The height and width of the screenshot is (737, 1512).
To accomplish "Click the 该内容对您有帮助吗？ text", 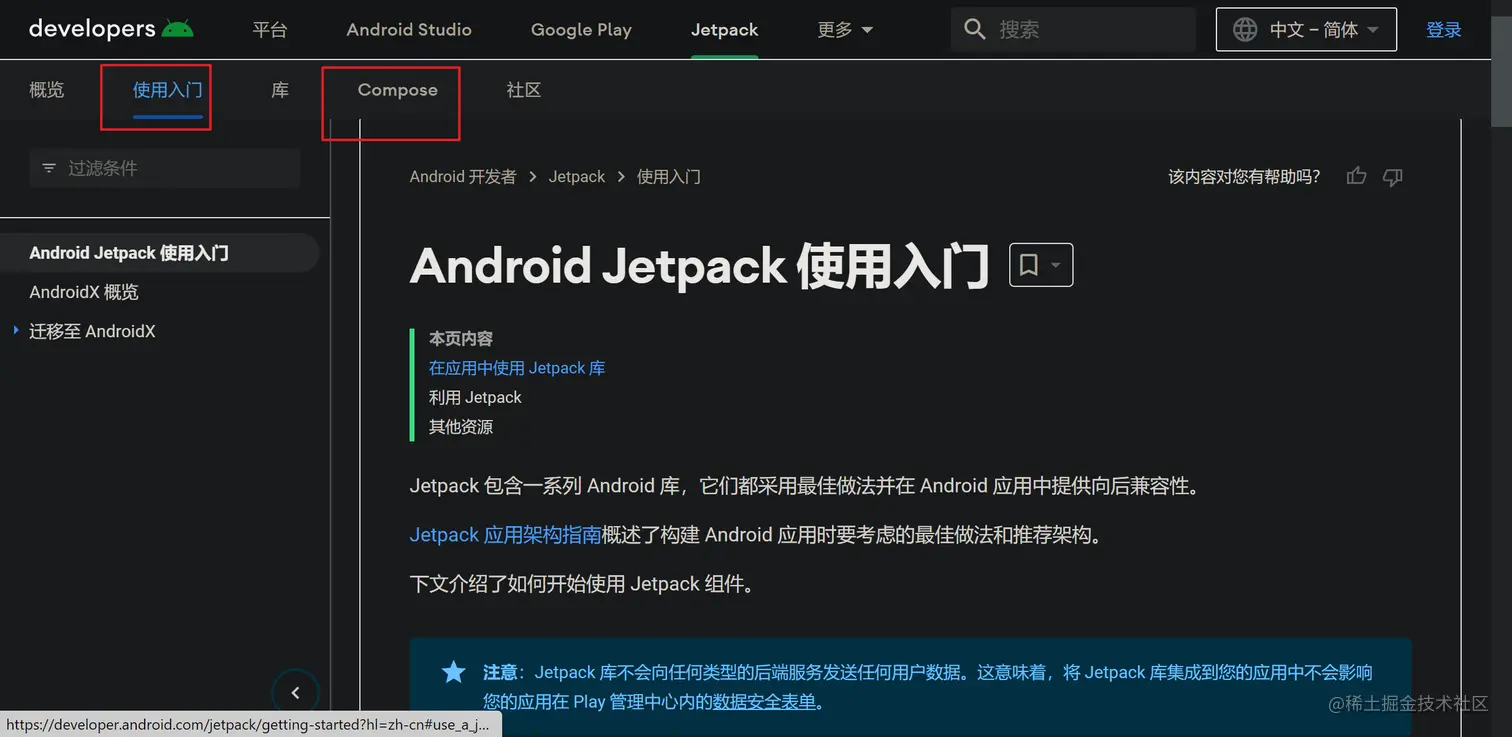I will (x=1244, y=177).
